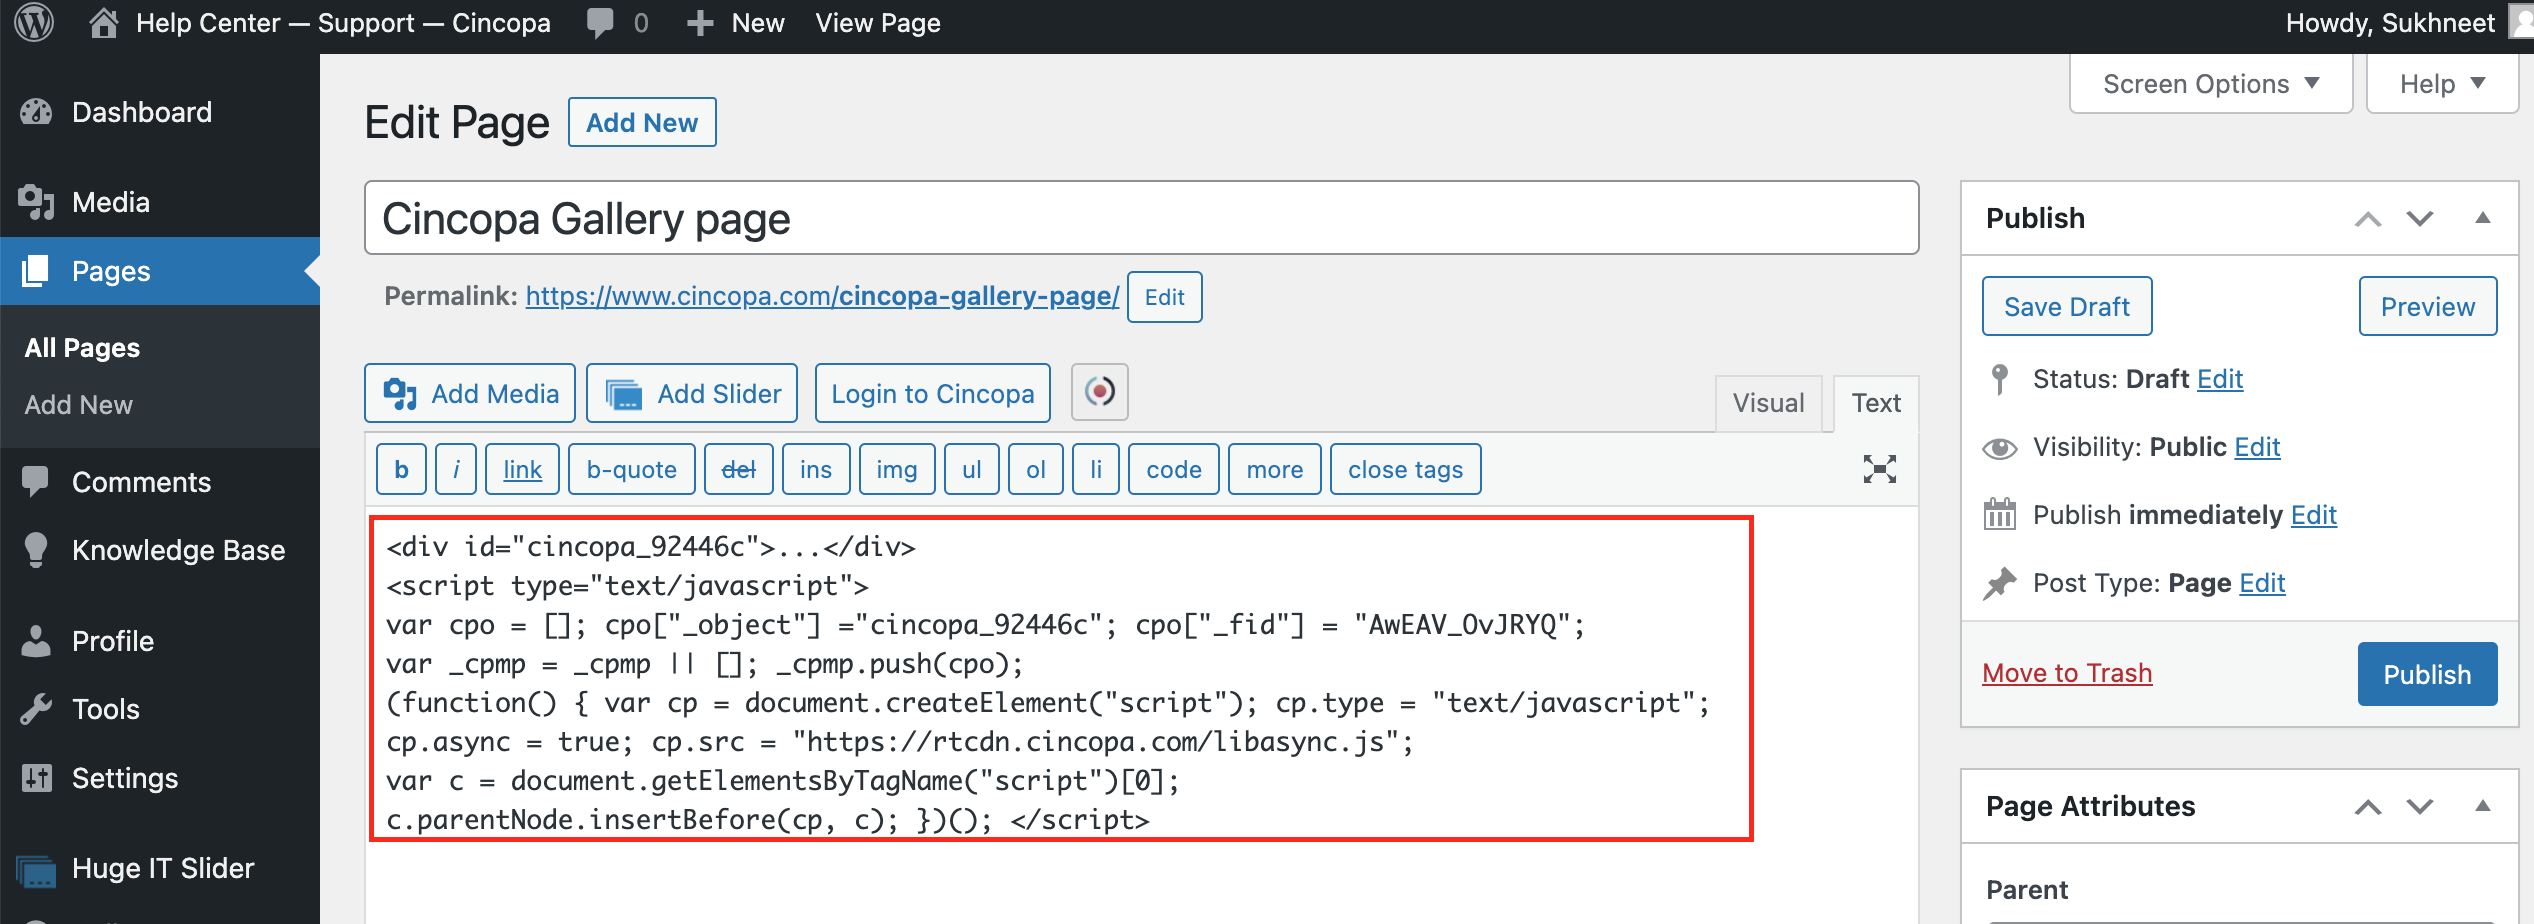Viewport: 2534px width, 924px height.
Task: Click the Pages sidebar icon
Action: tap(36, 271)
